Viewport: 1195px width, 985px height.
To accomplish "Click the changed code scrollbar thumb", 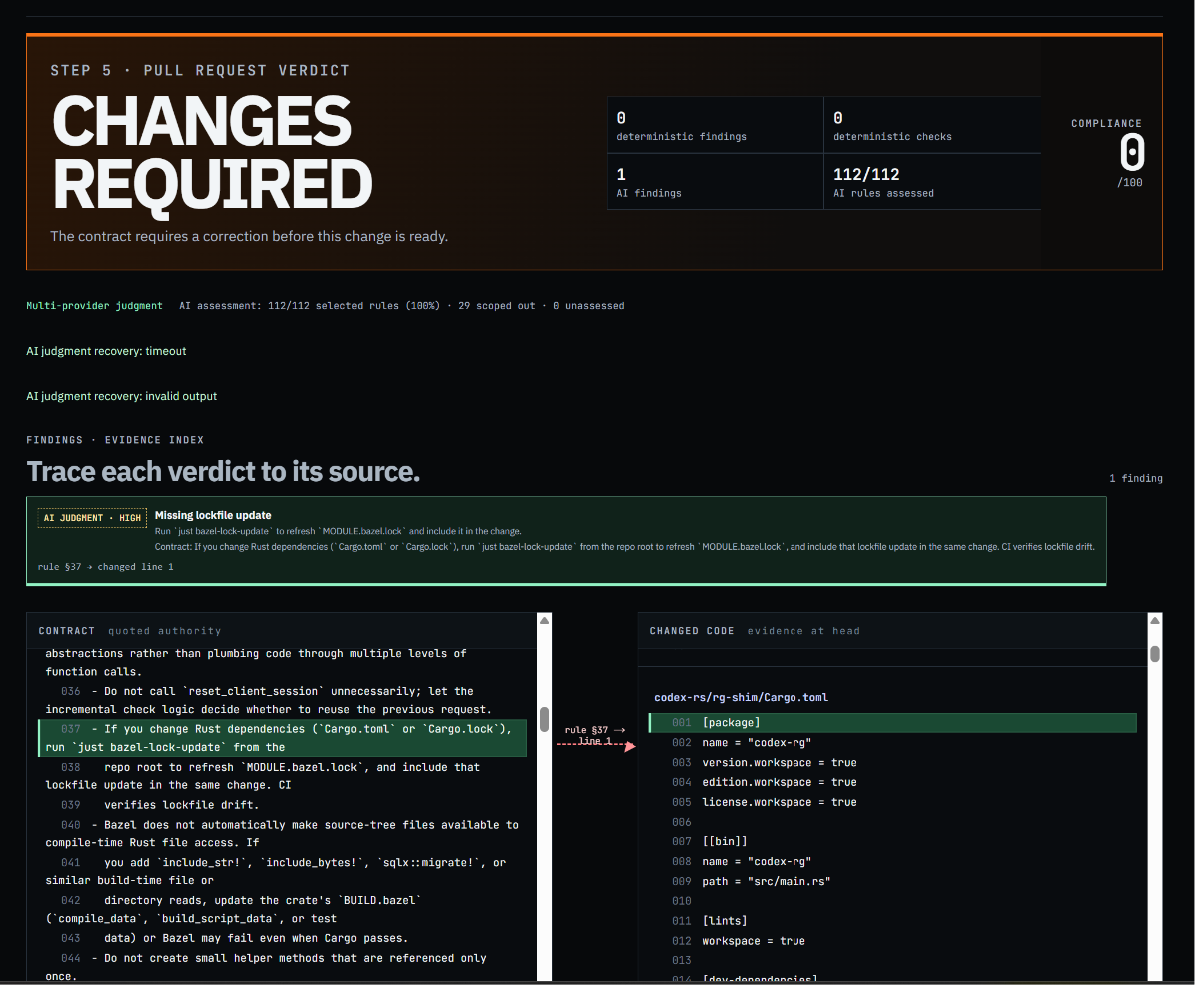I will point(1155,654).
